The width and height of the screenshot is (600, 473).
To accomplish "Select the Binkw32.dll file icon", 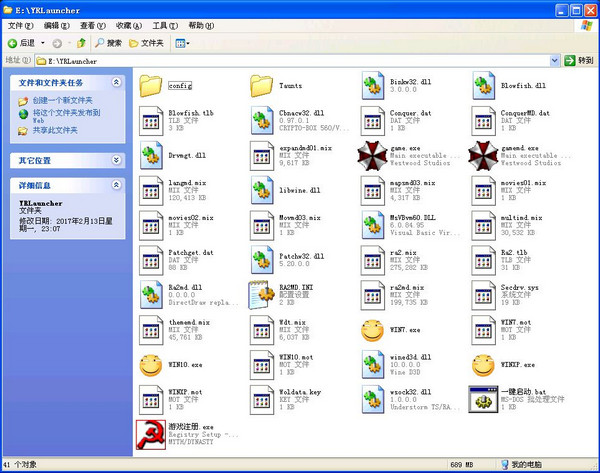I will pos(372,86).
